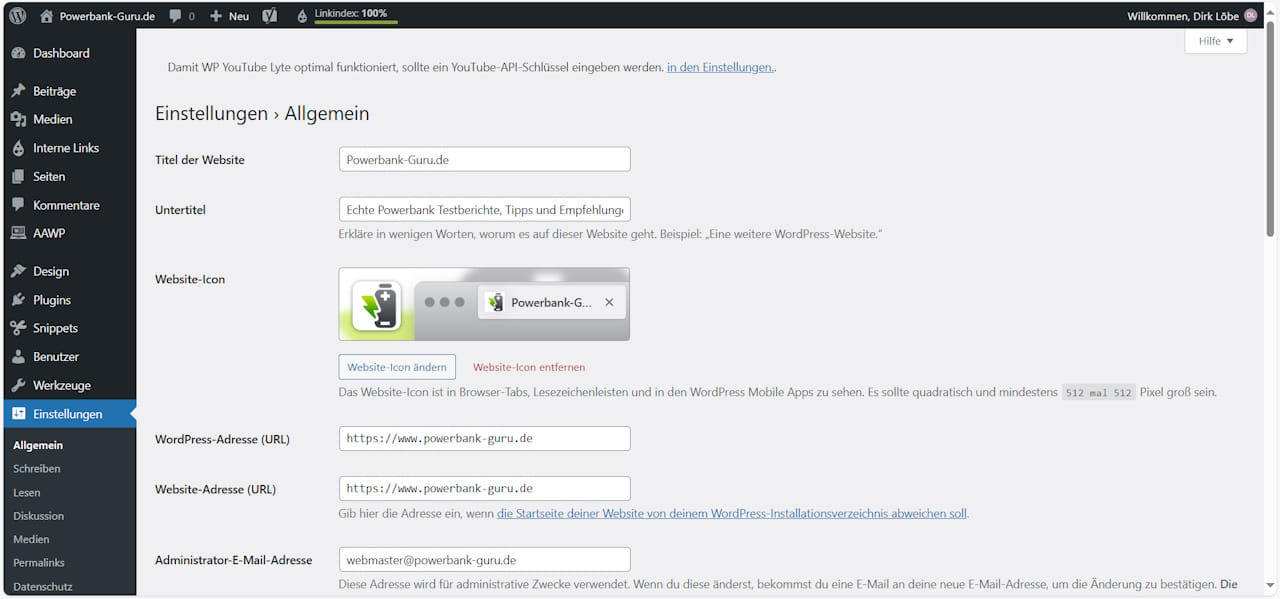1280x599 pixels.
Task: Click the '512 mal 512' code text
Action: [x=1098, y=393]
